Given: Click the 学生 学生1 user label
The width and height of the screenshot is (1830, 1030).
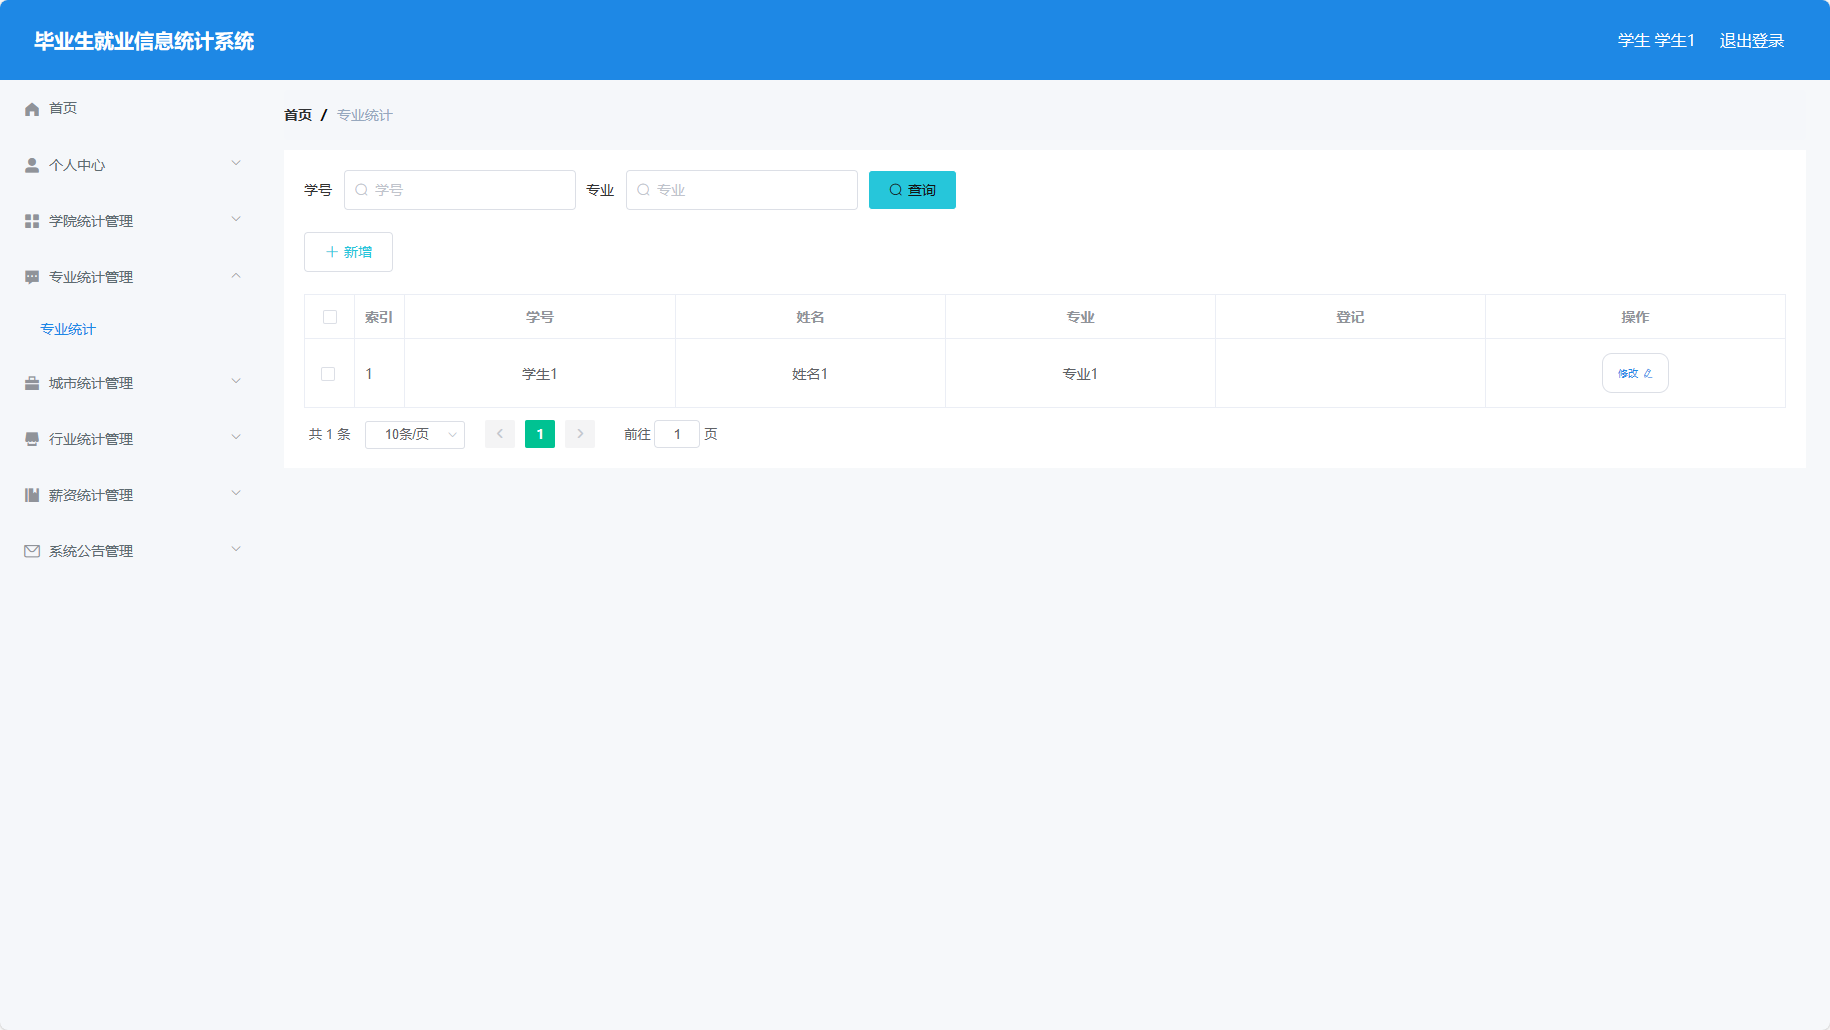Looking at the screenshot, I should [1656, 41].
